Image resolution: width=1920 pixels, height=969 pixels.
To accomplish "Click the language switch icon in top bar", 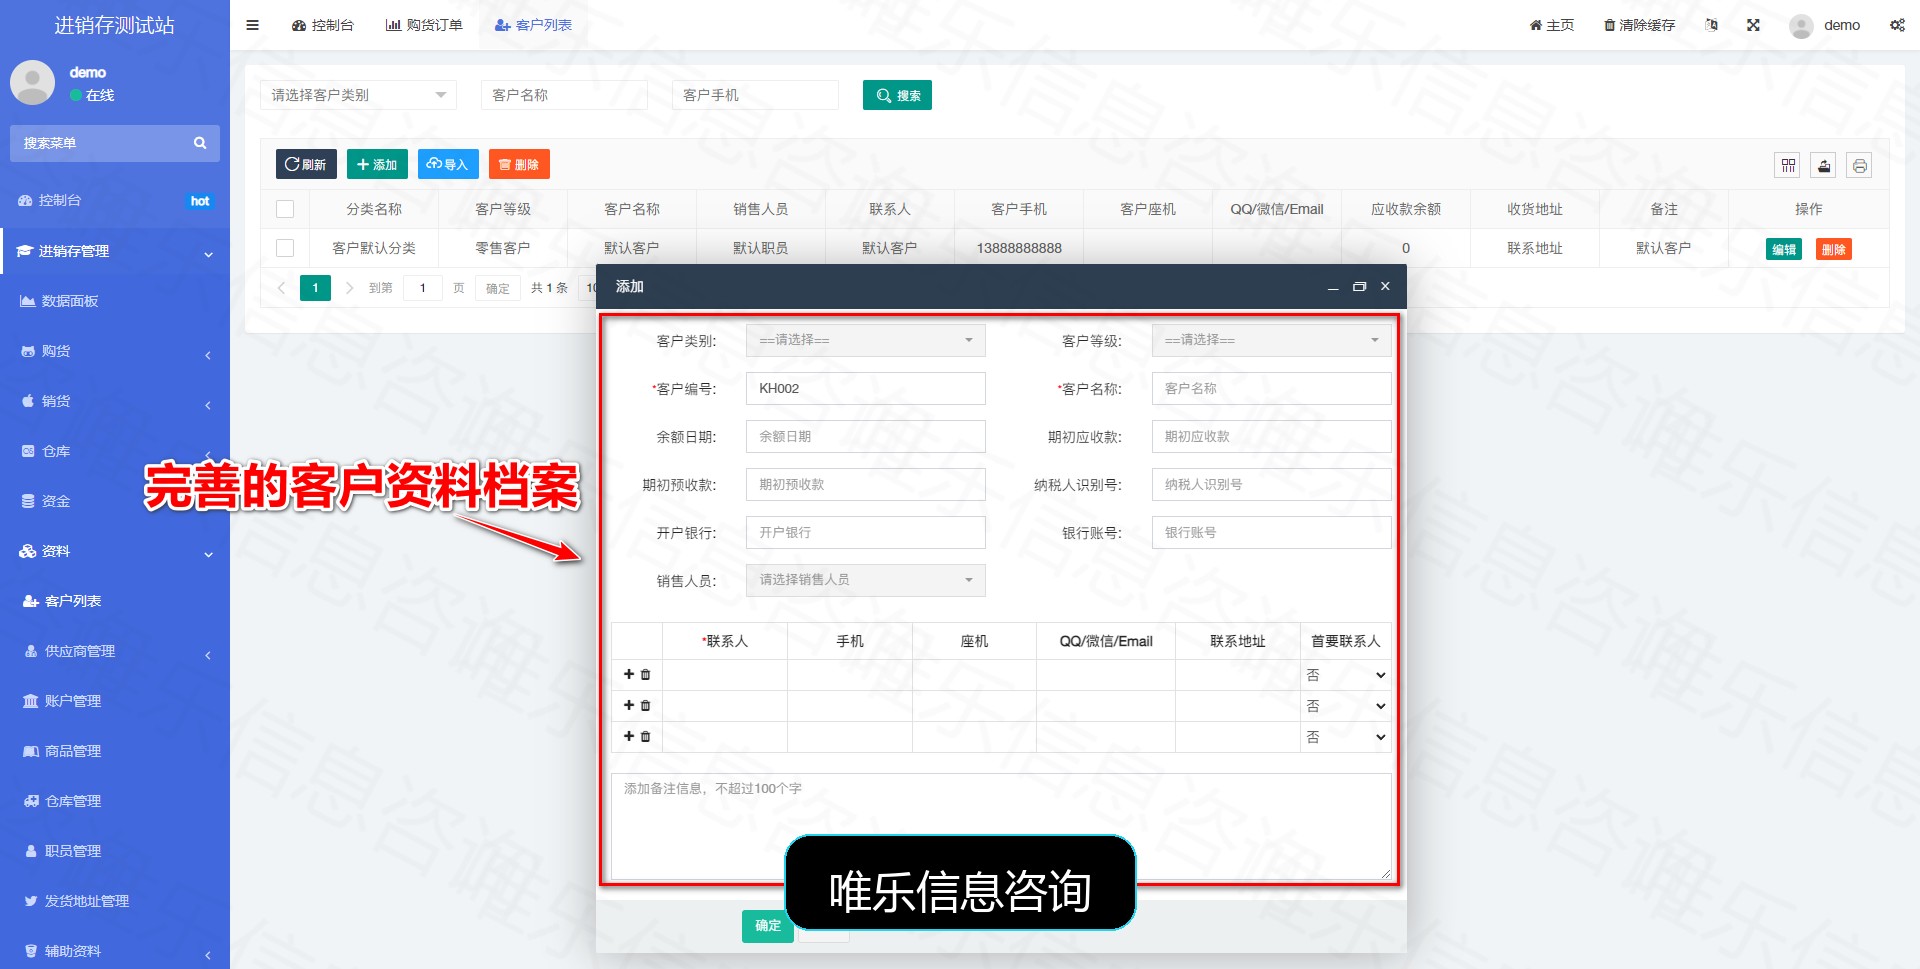I will [1712, 25].
